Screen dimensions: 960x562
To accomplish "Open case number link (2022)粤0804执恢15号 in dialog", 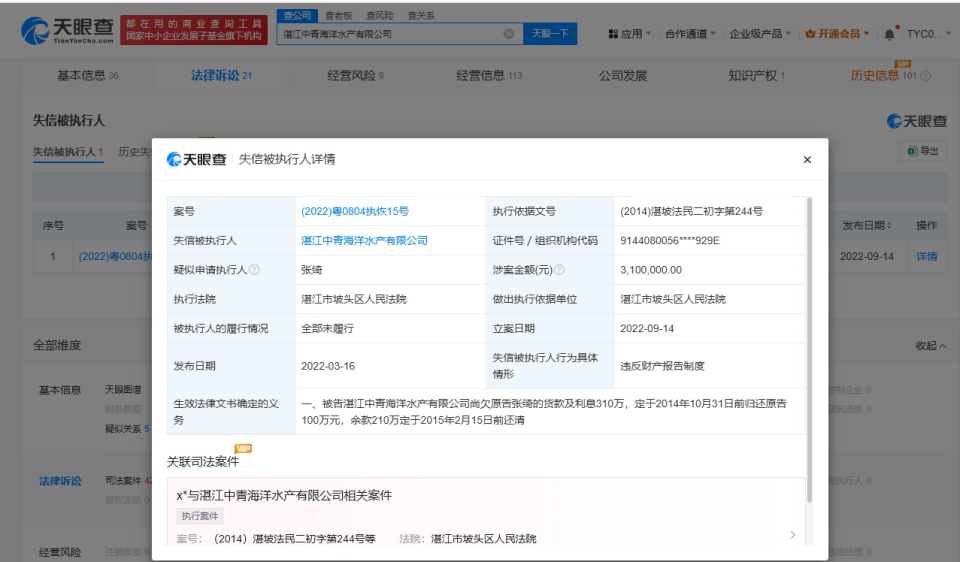I will point(354,211).
